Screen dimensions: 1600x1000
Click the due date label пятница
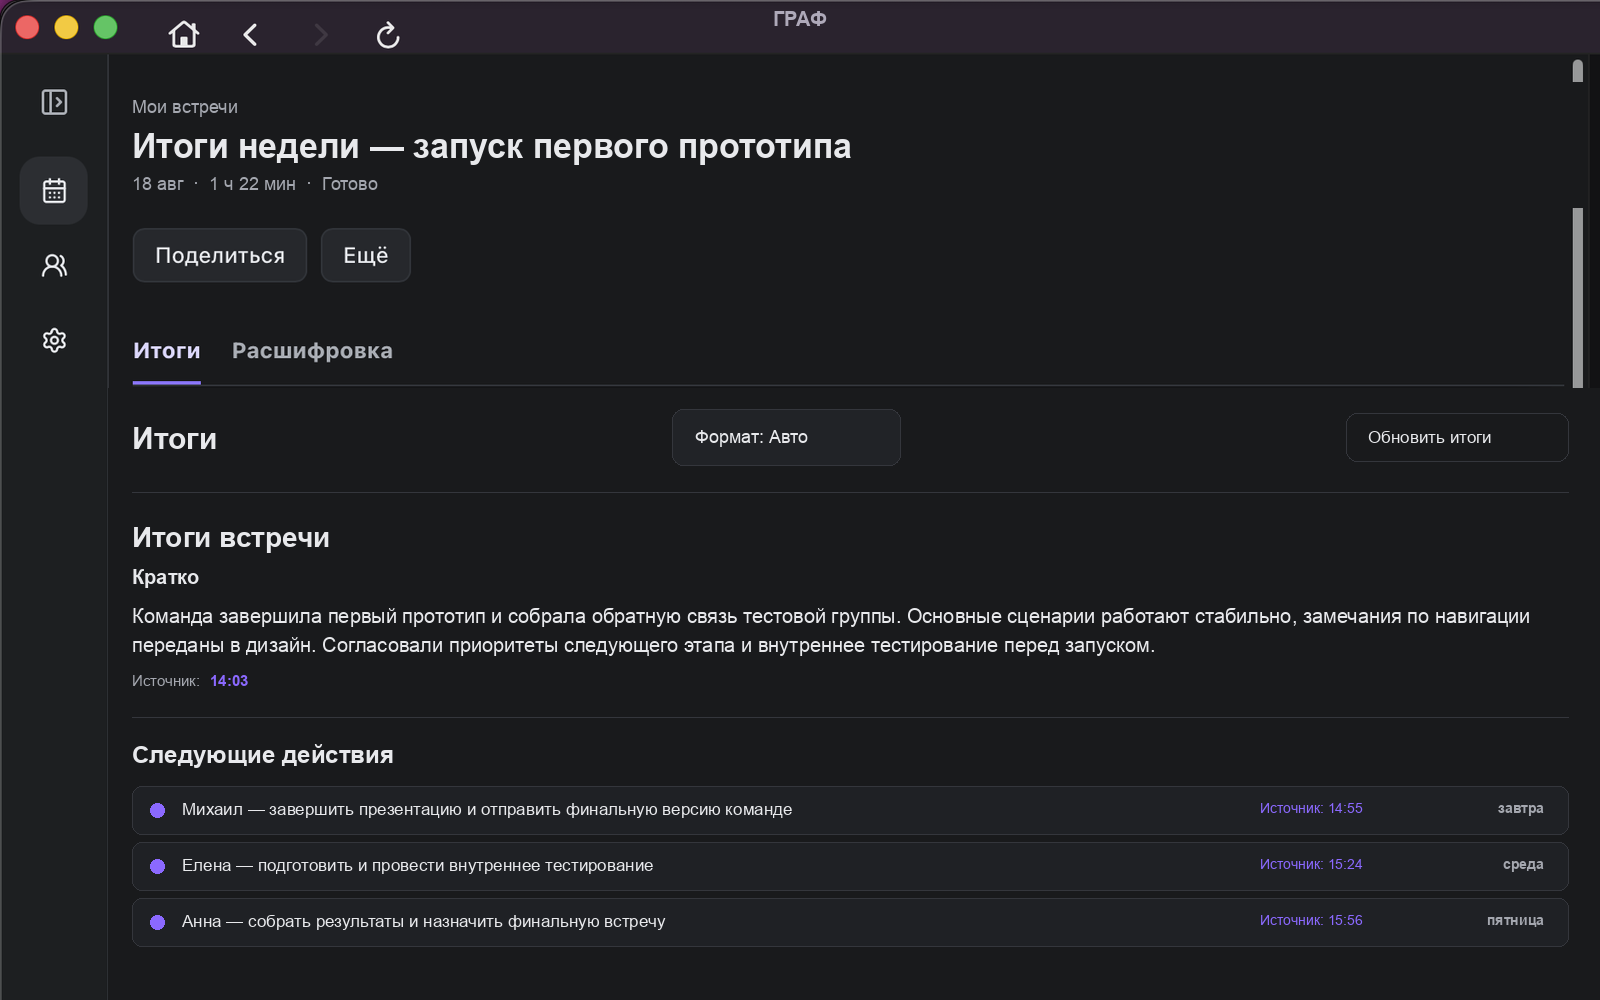pyautogui.click(x=1515, y=920)
